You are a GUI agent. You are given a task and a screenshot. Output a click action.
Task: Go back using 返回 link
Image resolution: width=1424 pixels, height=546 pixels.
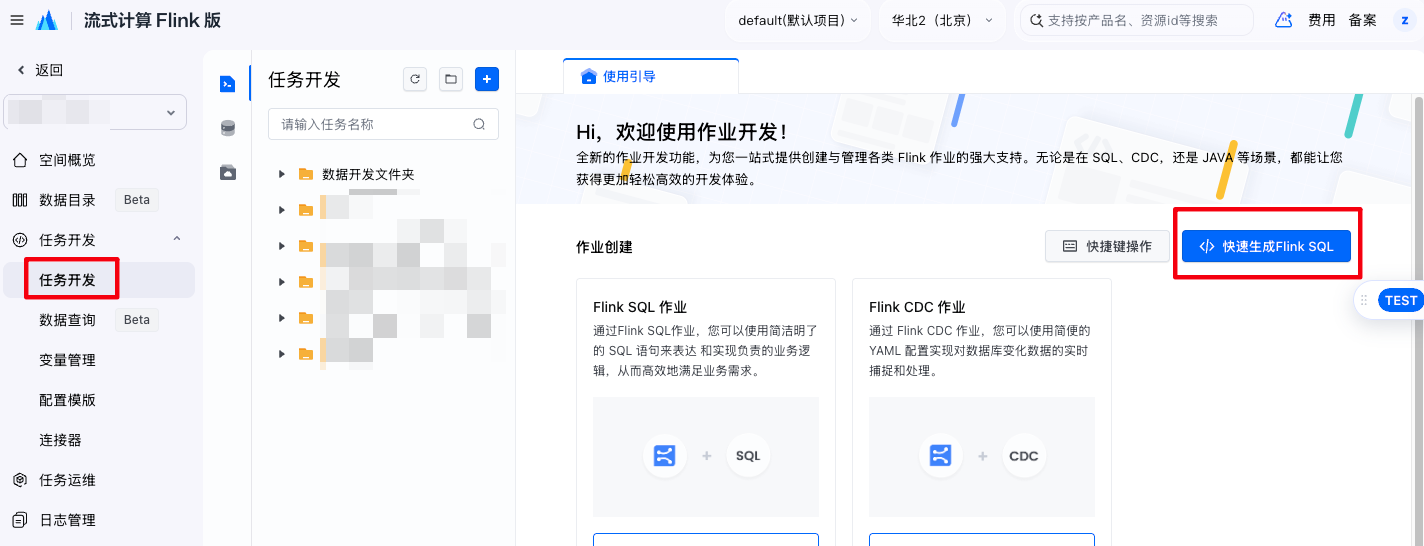point(41,70)
